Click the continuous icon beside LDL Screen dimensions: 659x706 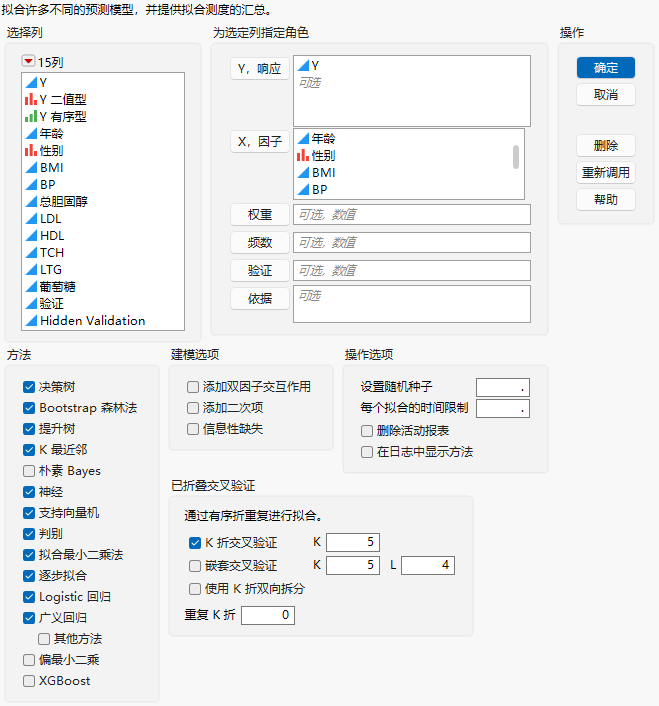click(x=31, y=218)
